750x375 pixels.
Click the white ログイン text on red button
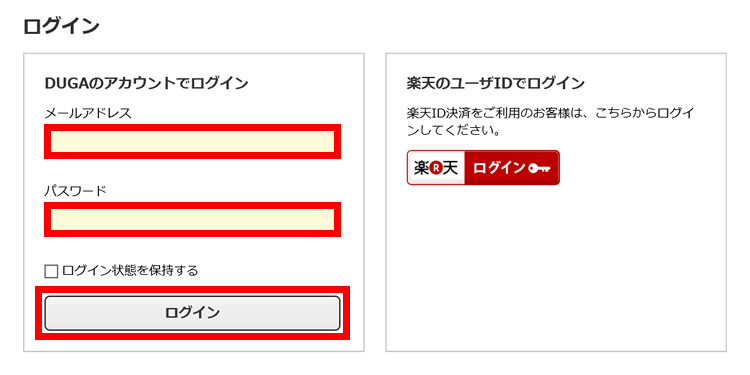[499, 168]
